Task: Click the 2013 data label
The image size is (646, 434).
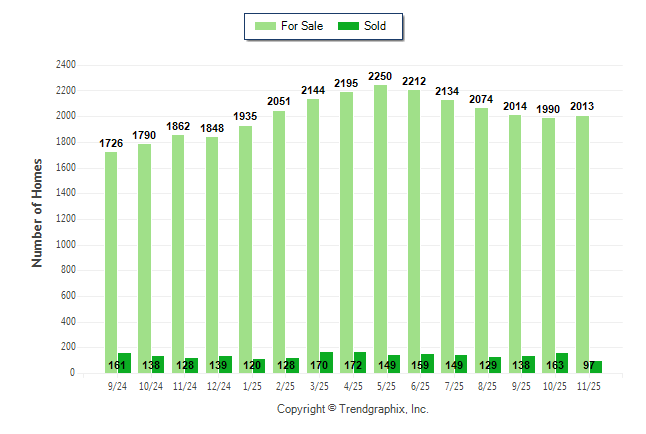Action: point(582,106)
